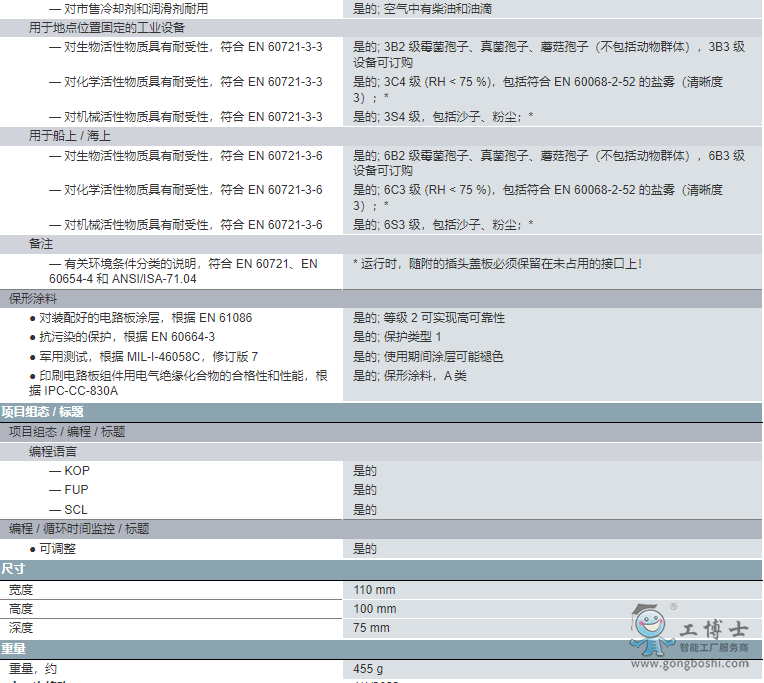Select the '— FUP' language row
Viewport: 764px width, 683px height.
pyautogui.click(x=69, y=490)
